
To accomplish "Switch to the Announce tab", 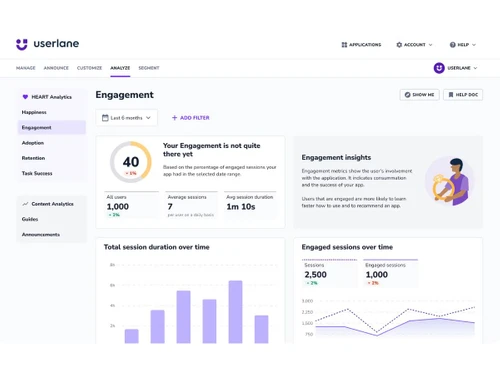I will click(x=56, y=68).
